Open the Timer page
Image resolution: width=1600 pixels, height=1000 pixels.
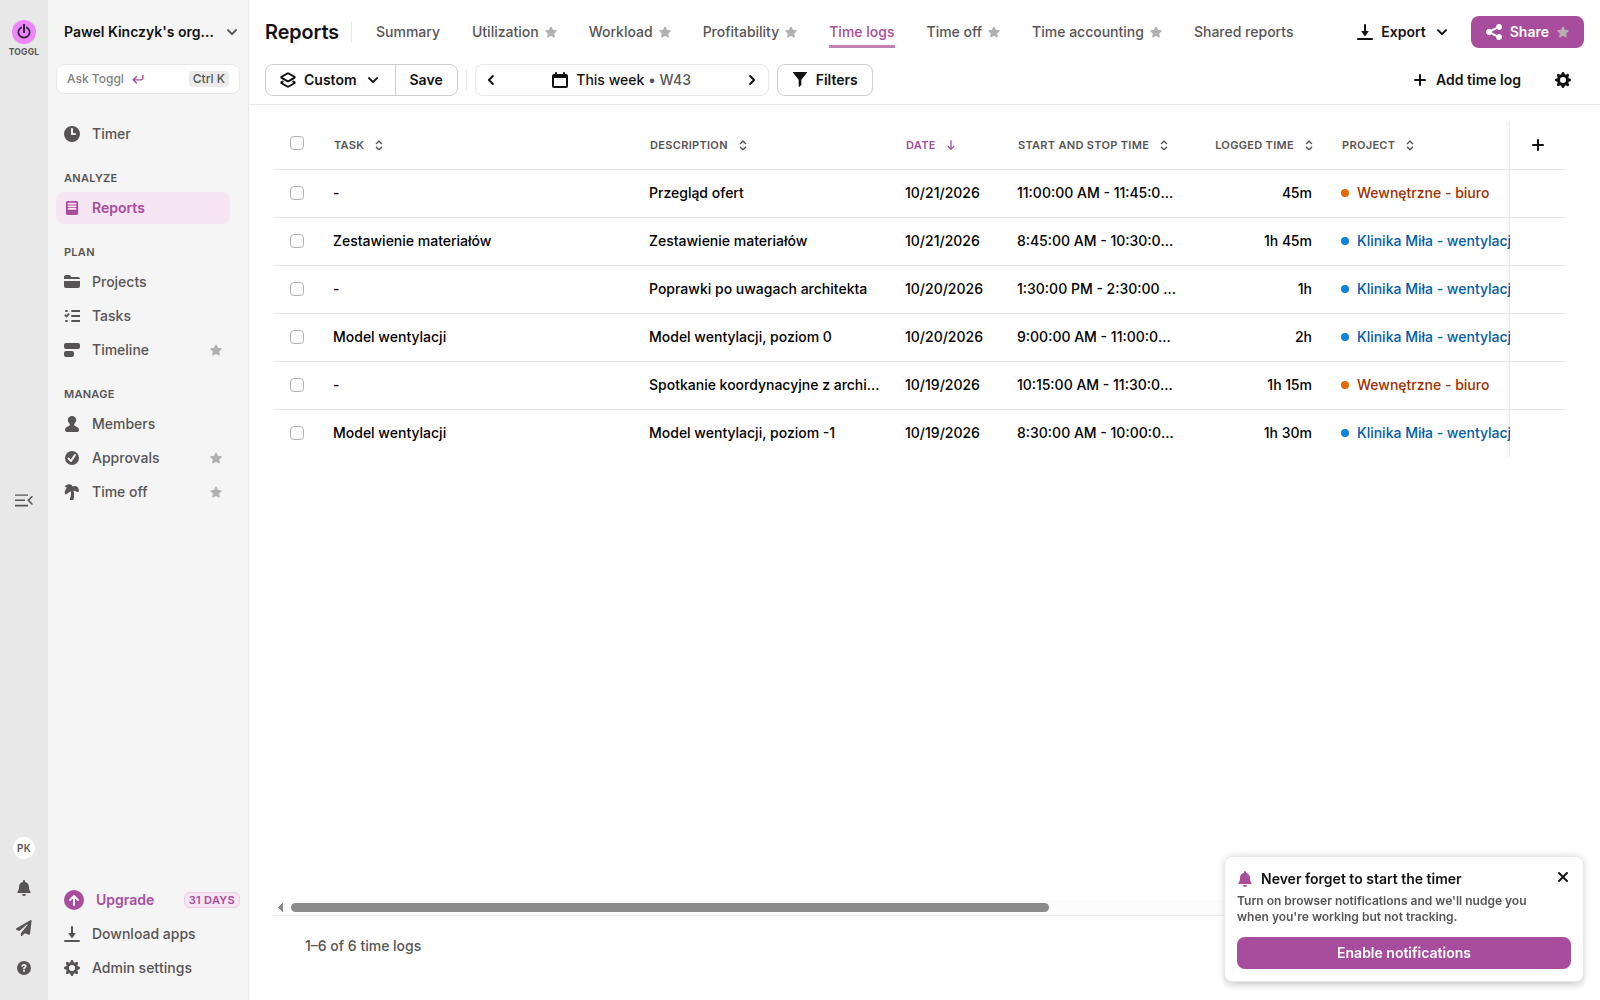click(x=111, y=134)
